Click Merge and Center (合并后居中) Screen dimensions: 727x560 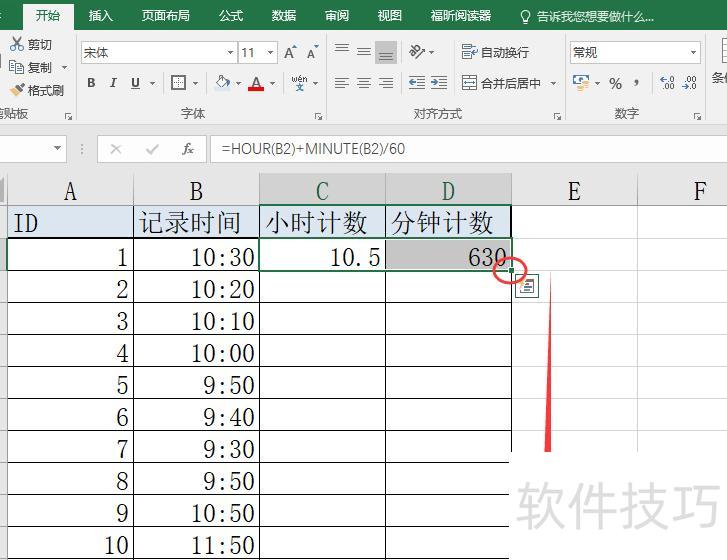501,83
